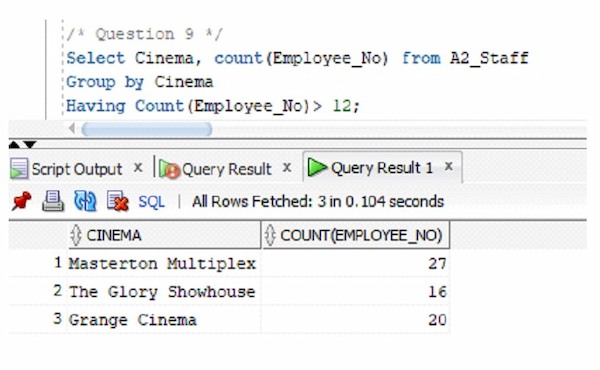Click the Question 9 comment line
The image size is (600, 370).
[x=144, y=34]
